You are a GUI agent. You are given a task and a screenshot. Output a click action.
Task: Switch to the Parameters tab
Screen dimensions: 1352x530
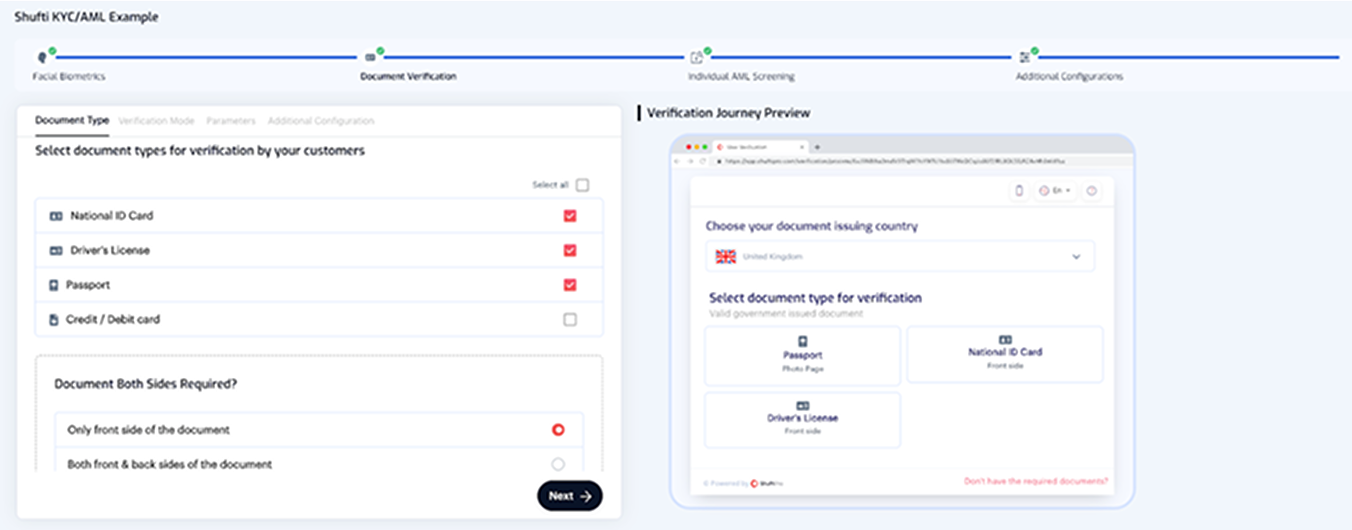[231, 121]
